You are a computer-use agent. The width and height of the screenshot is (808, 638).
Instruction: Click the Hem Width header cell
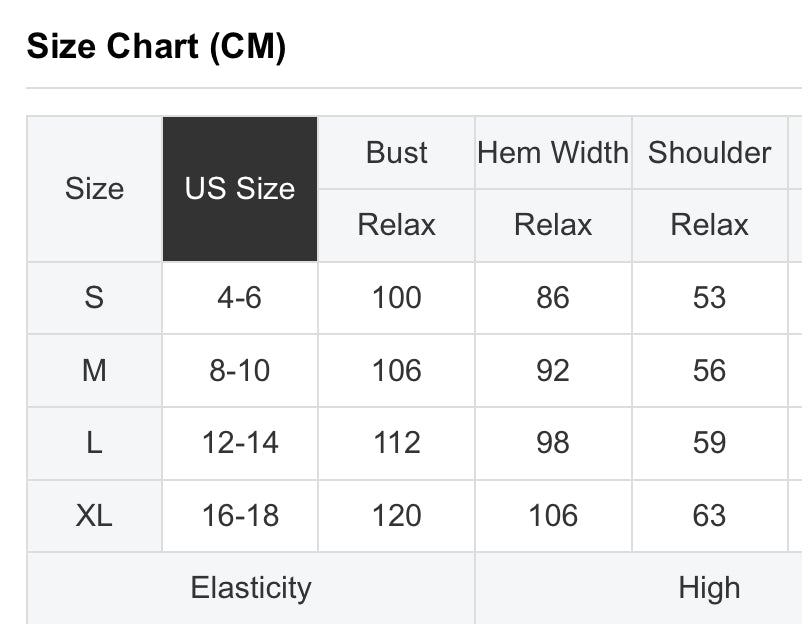pos(553,153)
